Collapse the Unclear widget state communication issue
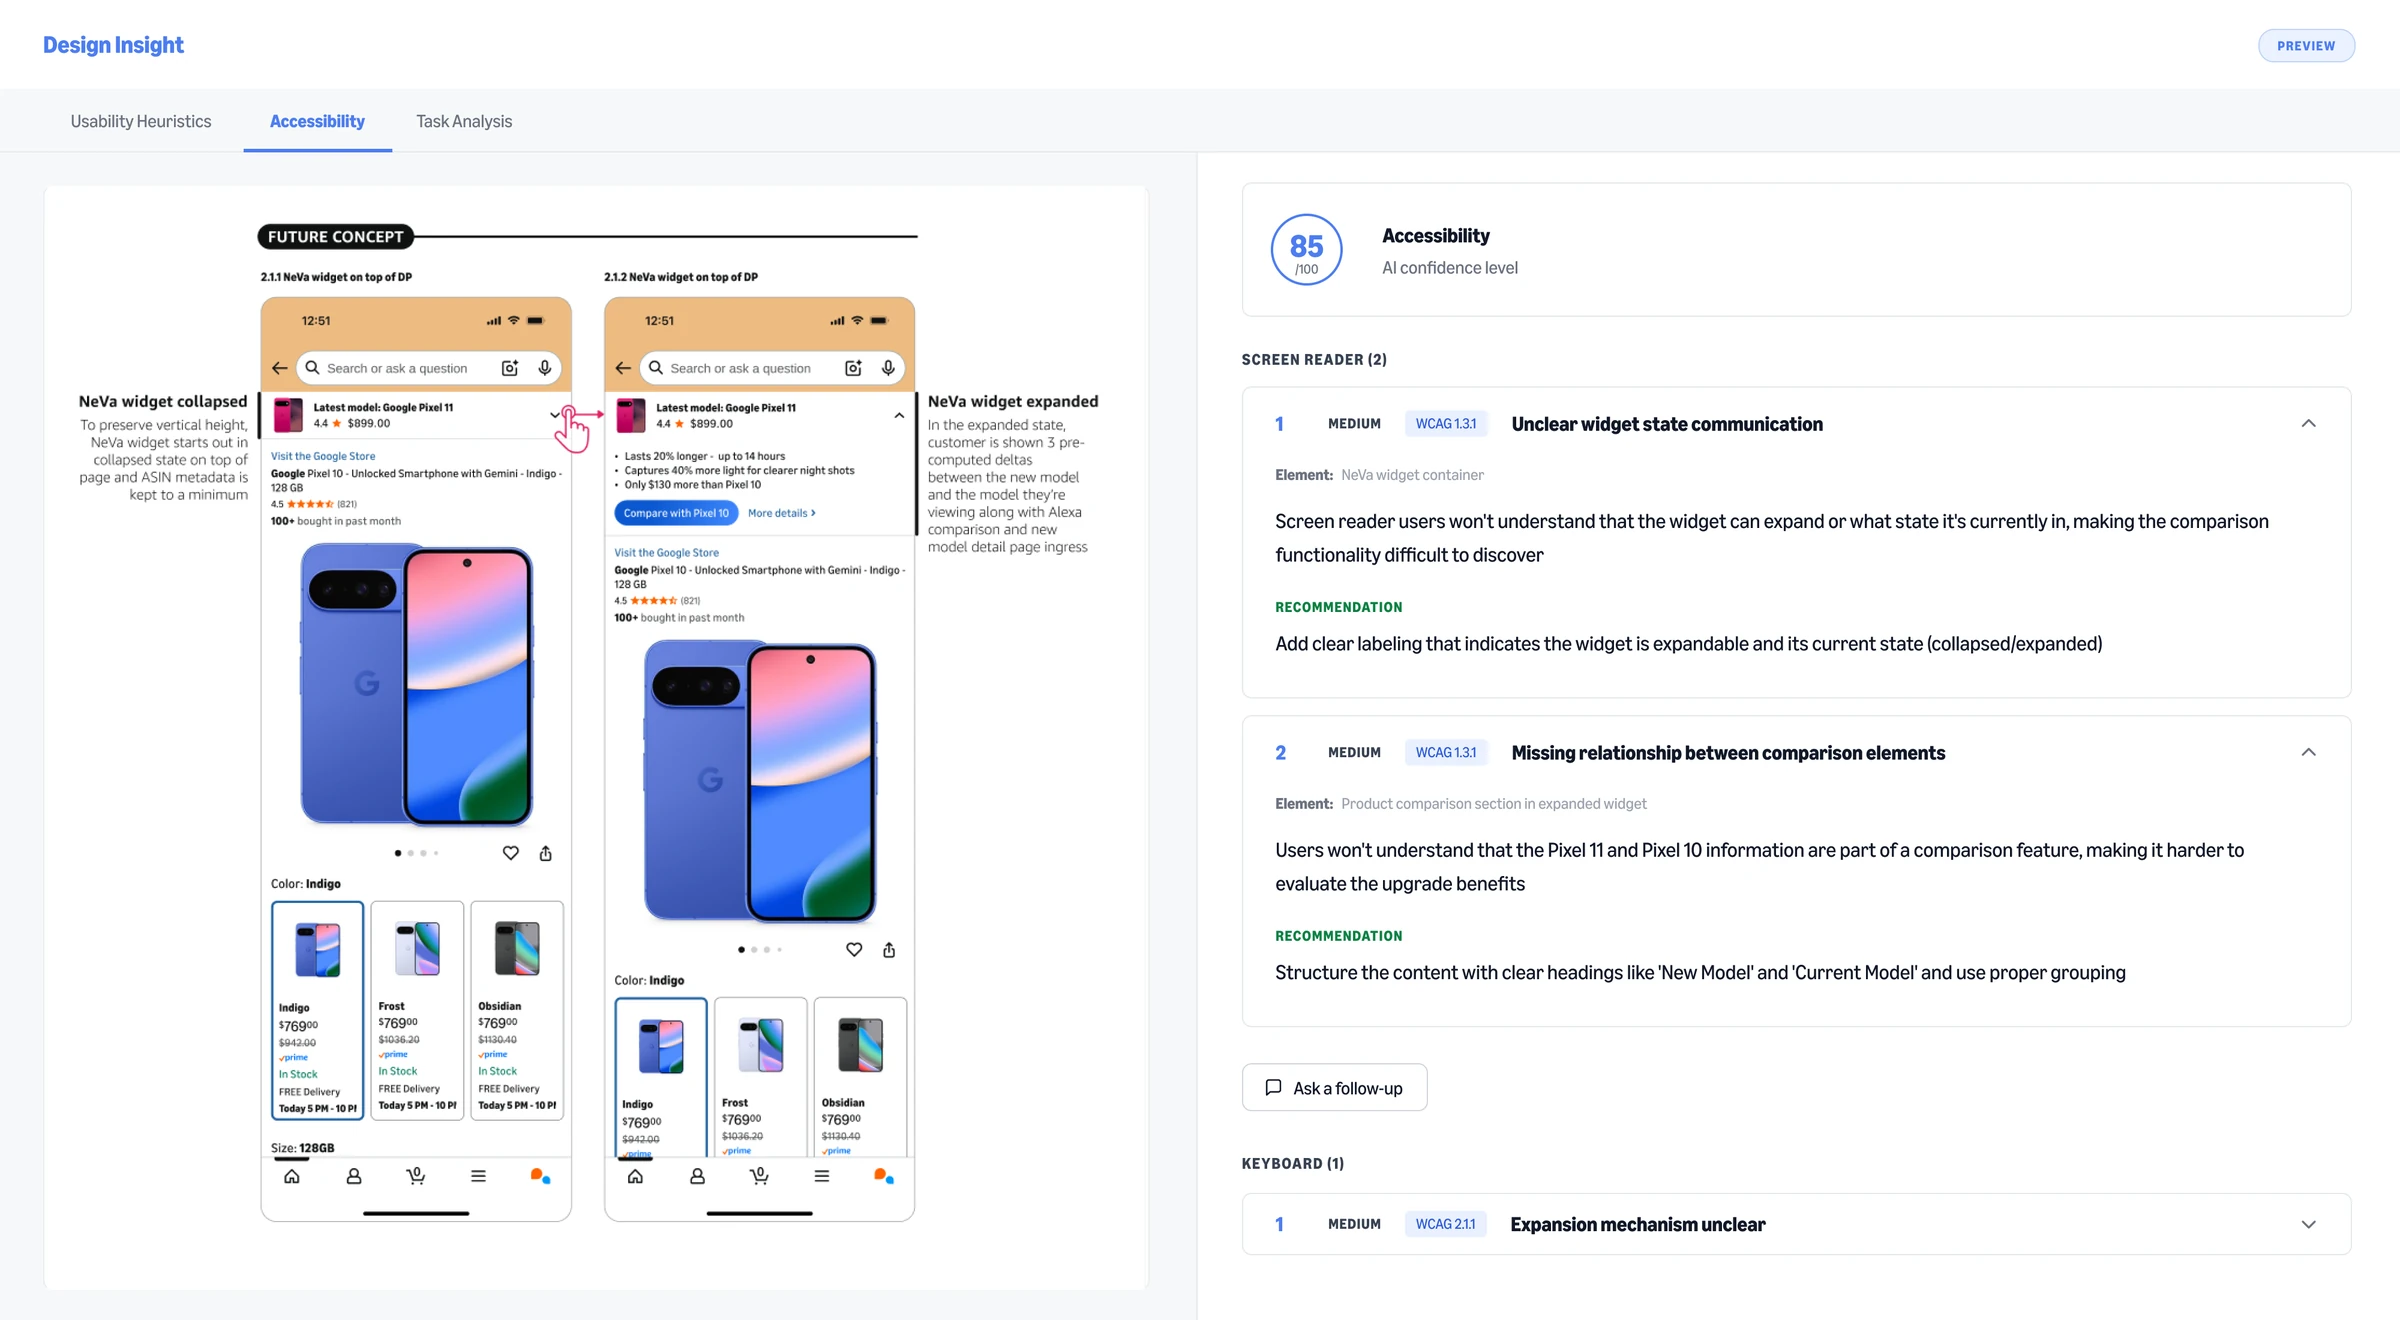Screen dimensions: 2400x1320 [x=2308, y=424]
